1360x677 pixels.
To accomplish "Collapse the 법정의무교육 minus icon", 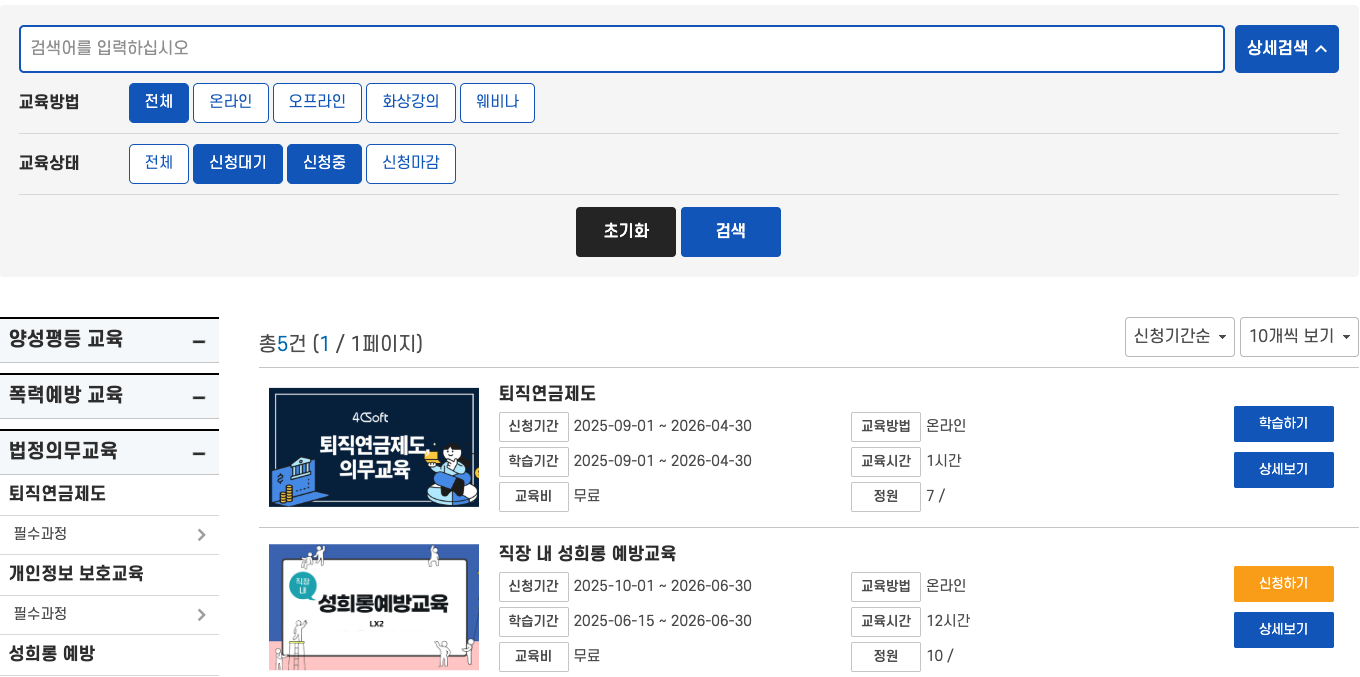I will (199, 454).
